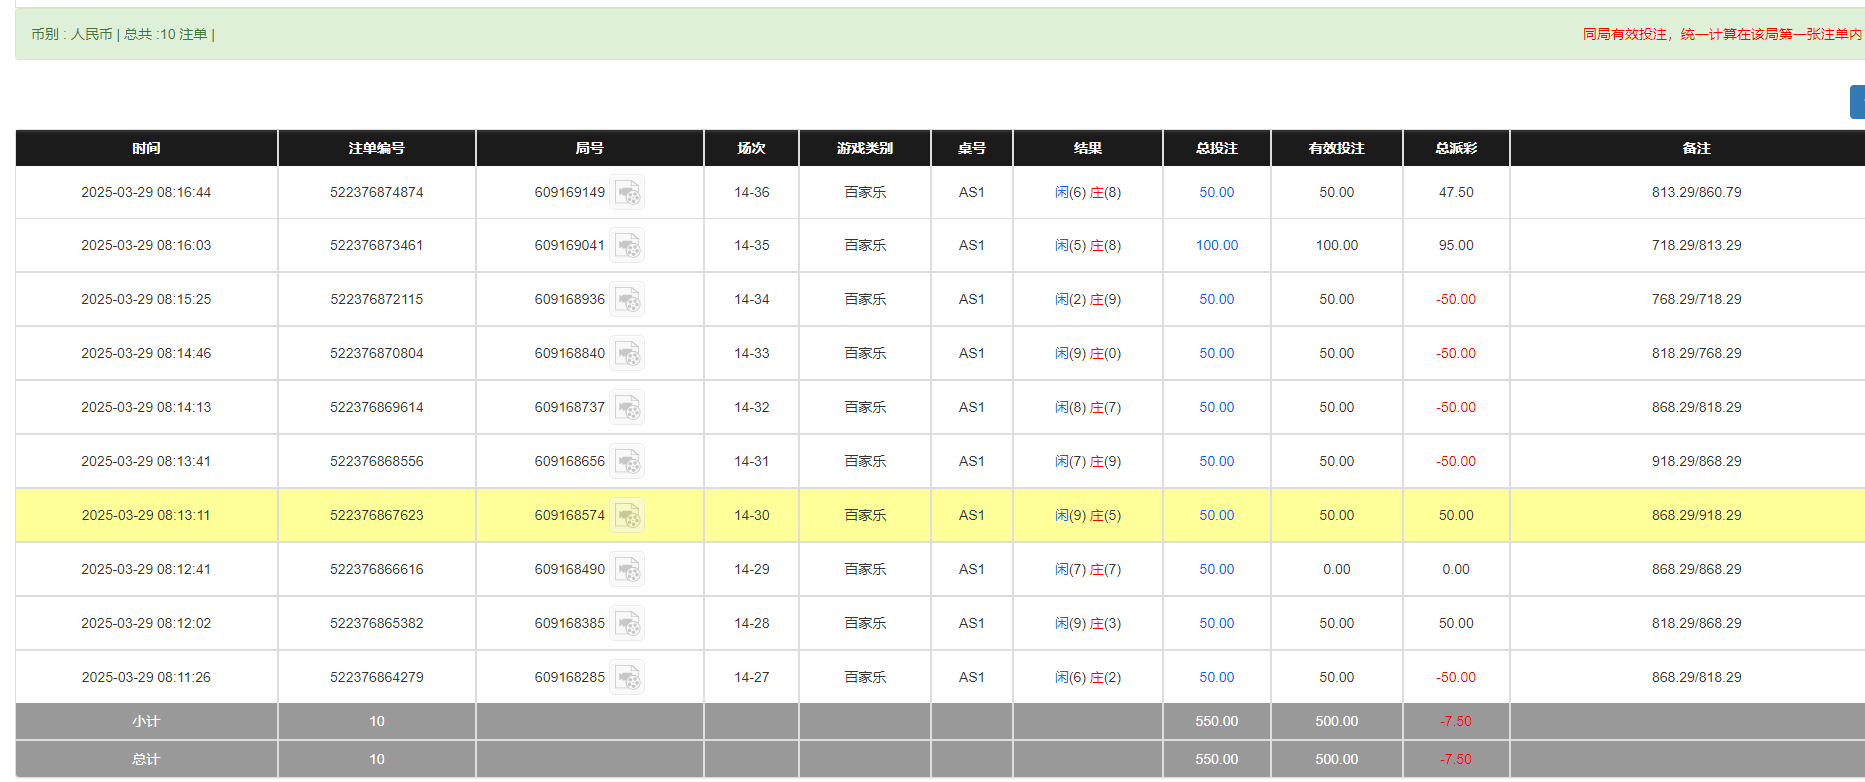The width and height of the screenshot is (1865, 782).
Task: Click the replay icon for round 609168737
Action: tap(627, 408)
